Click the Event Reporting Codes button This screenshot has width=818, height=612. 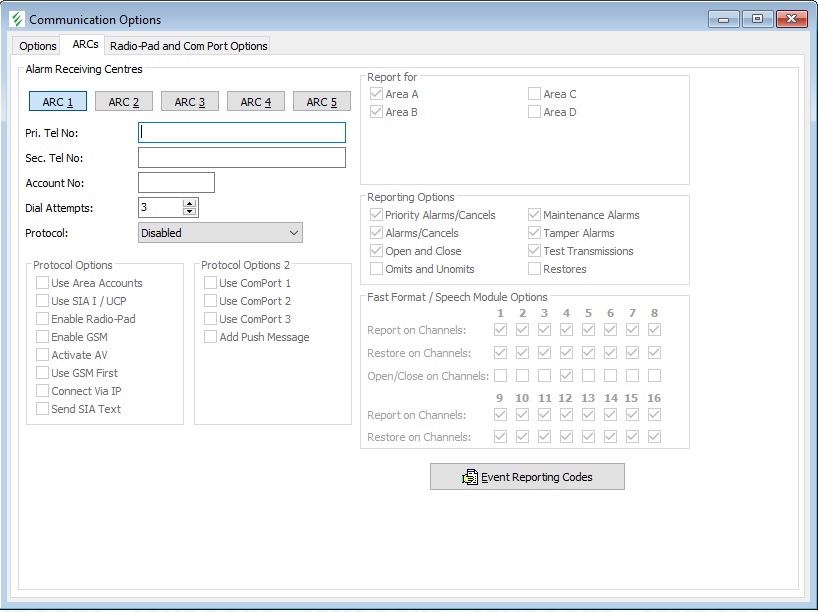pyautogui.click(x=527, y=477)
